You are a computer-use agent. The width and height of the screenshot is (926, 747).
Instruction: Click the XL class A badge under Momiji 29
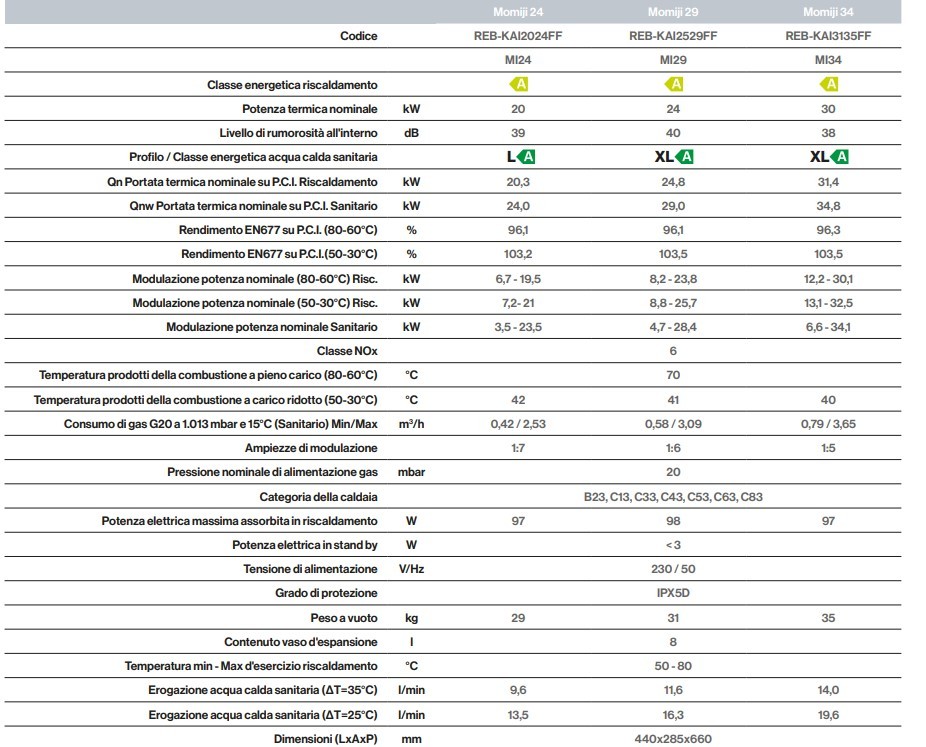point(673,157)
